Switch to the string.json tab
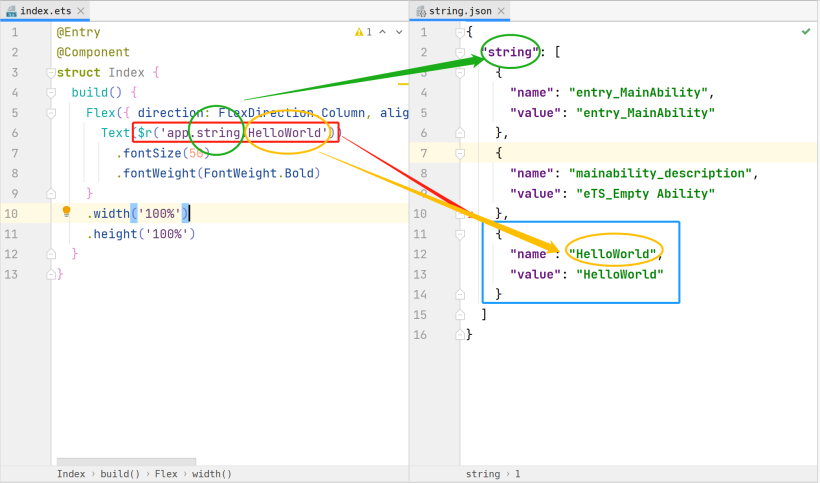 coord(460,9)
